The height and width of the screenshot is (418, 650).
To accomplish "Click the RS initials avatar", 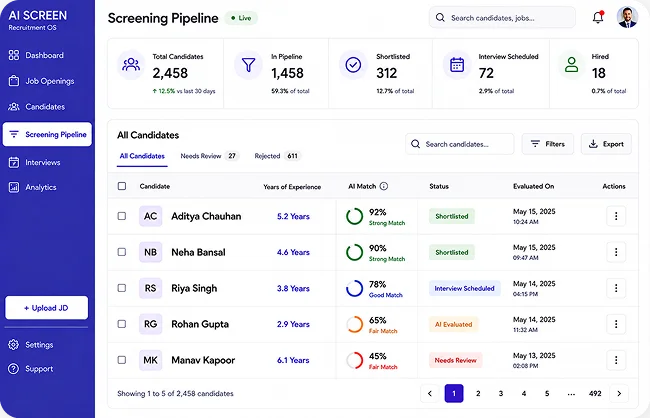I will click(x=150, y=288).
